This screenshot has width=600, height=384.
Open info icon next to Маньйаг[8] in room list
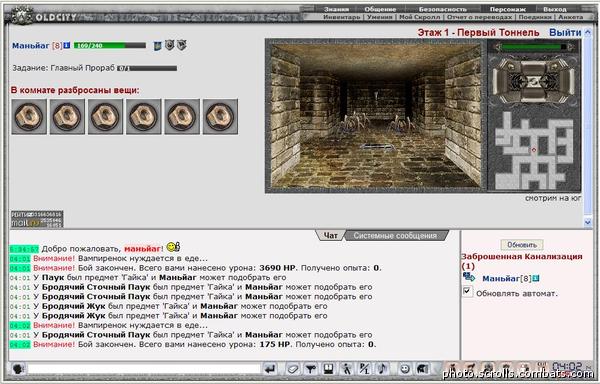tap(536, 278)
